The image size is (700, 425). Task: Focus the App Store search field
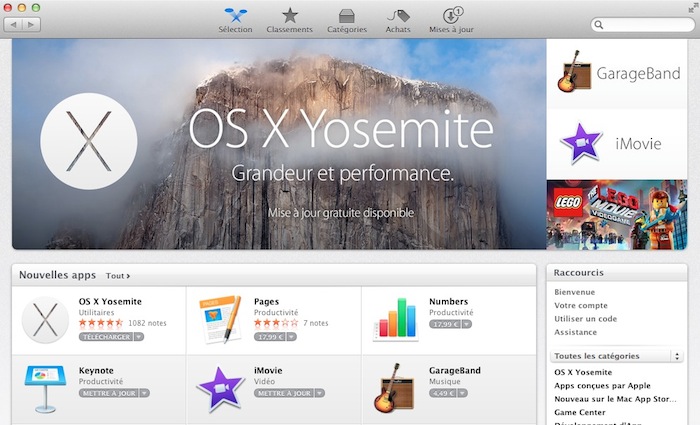(x=642, y=25)
